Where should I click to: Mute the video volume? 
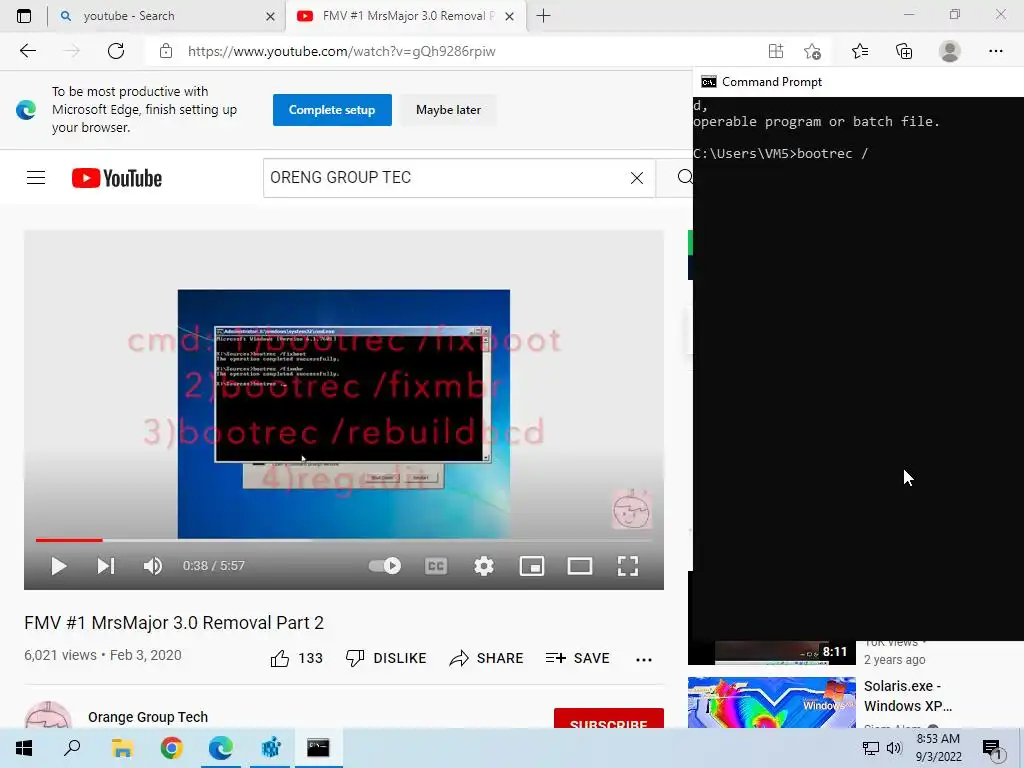pyautogui.click(x=153, y=566)
